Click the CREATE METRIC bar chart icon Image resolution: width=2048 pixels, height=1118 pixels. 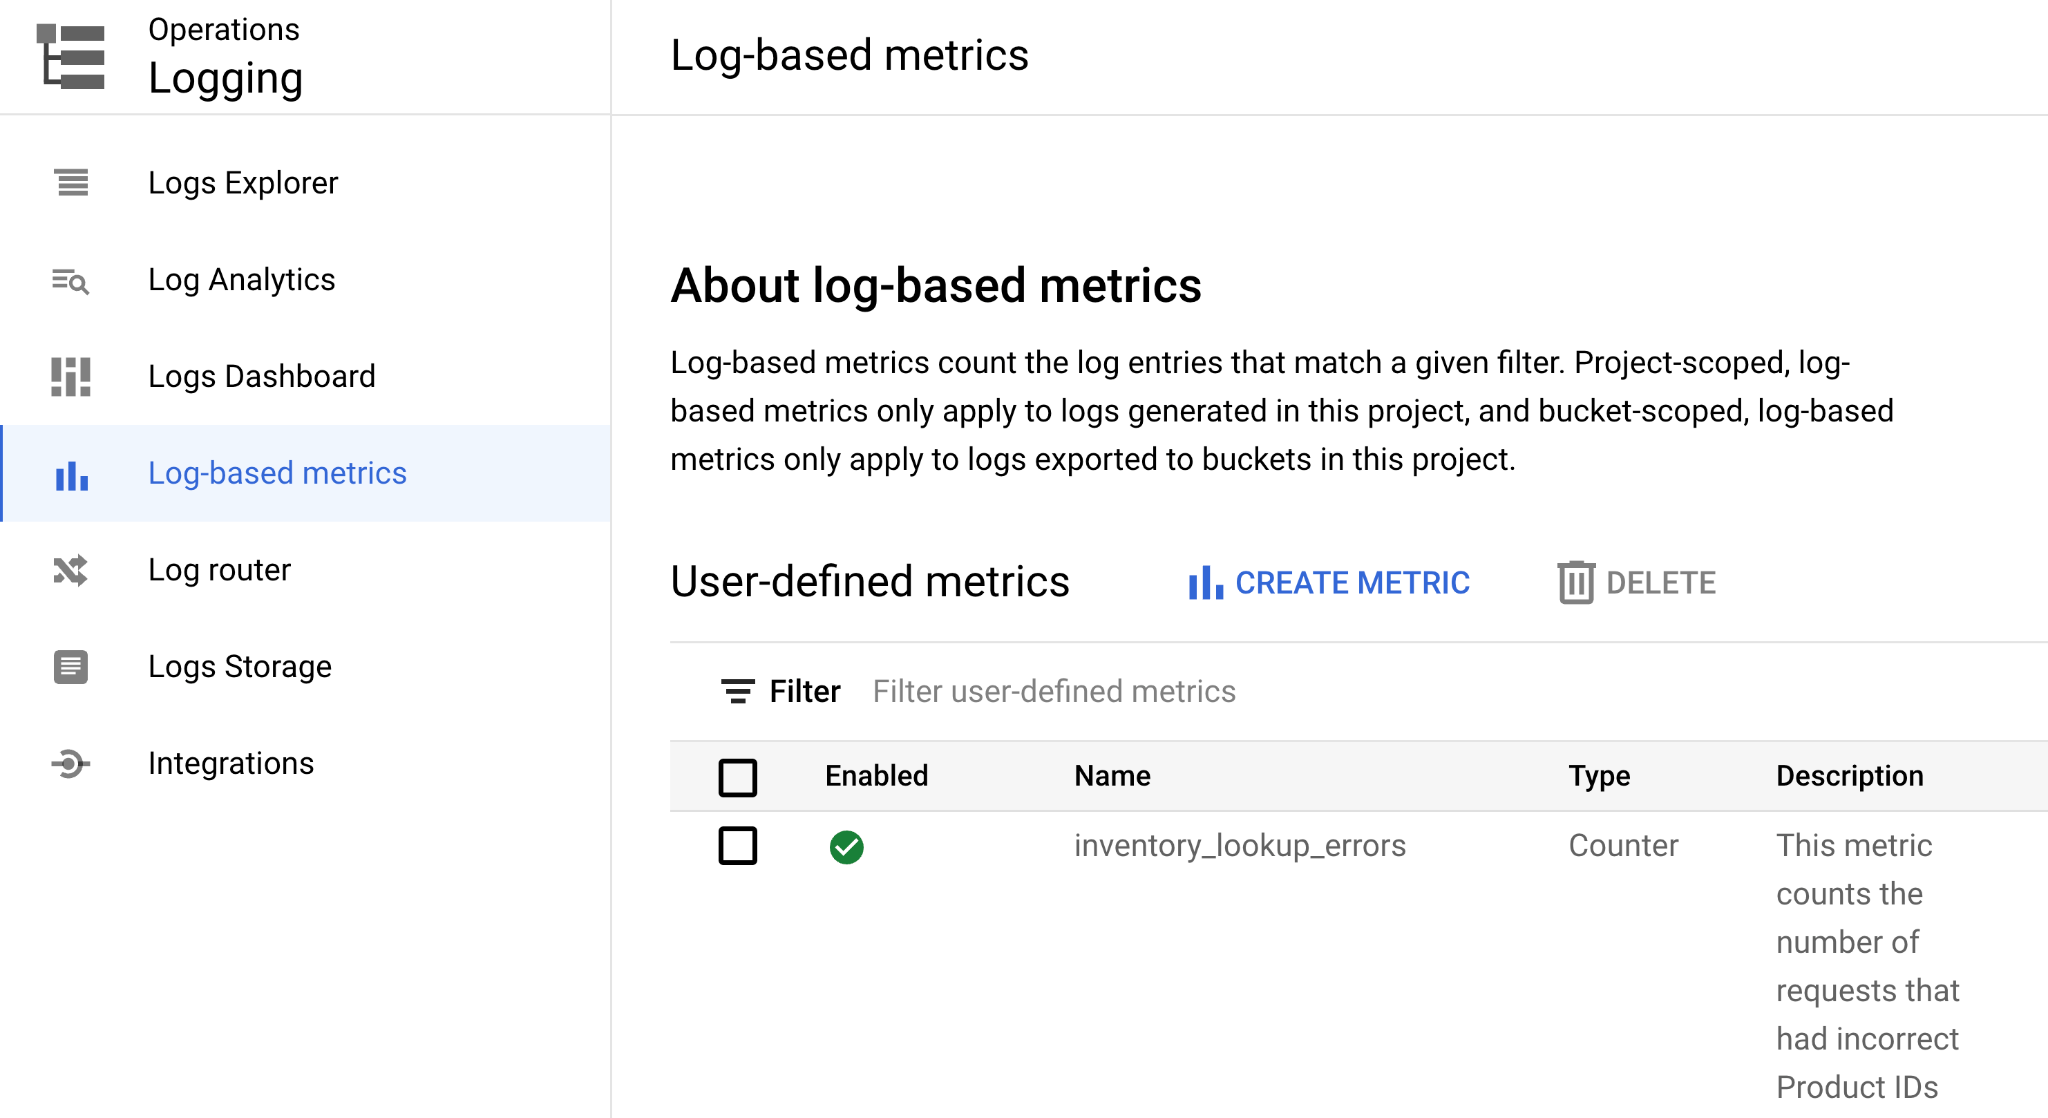[1203, 580]
